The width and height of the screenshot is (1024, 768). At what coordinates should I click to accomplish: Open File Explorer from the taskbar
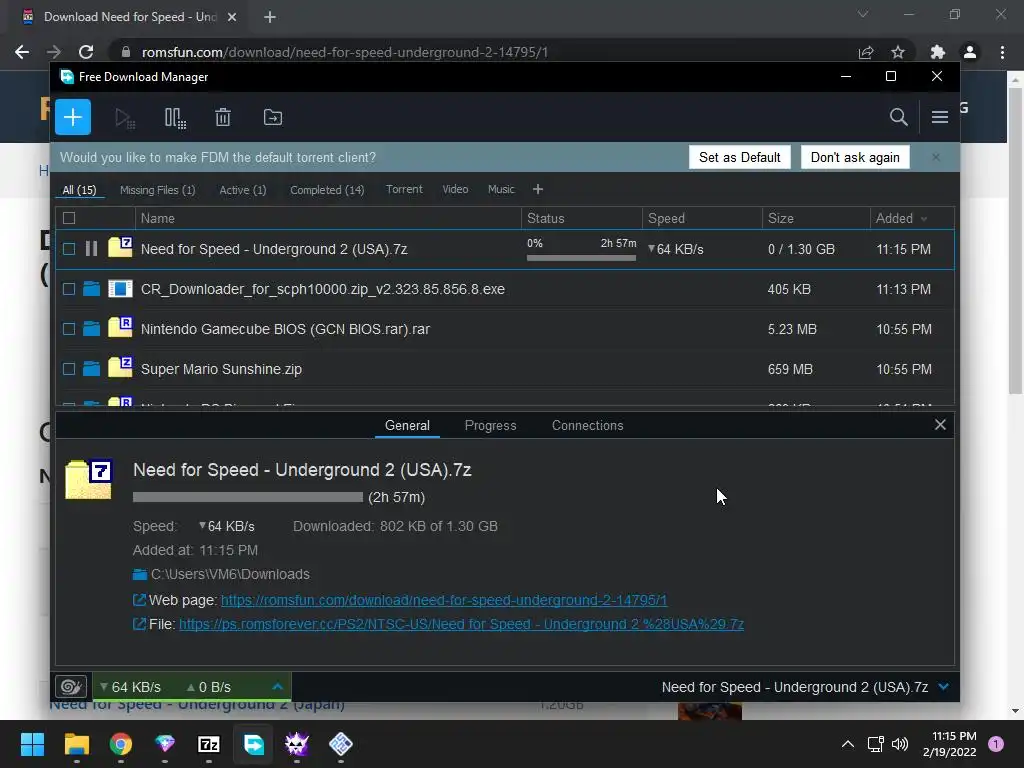[x=76, y=744]
